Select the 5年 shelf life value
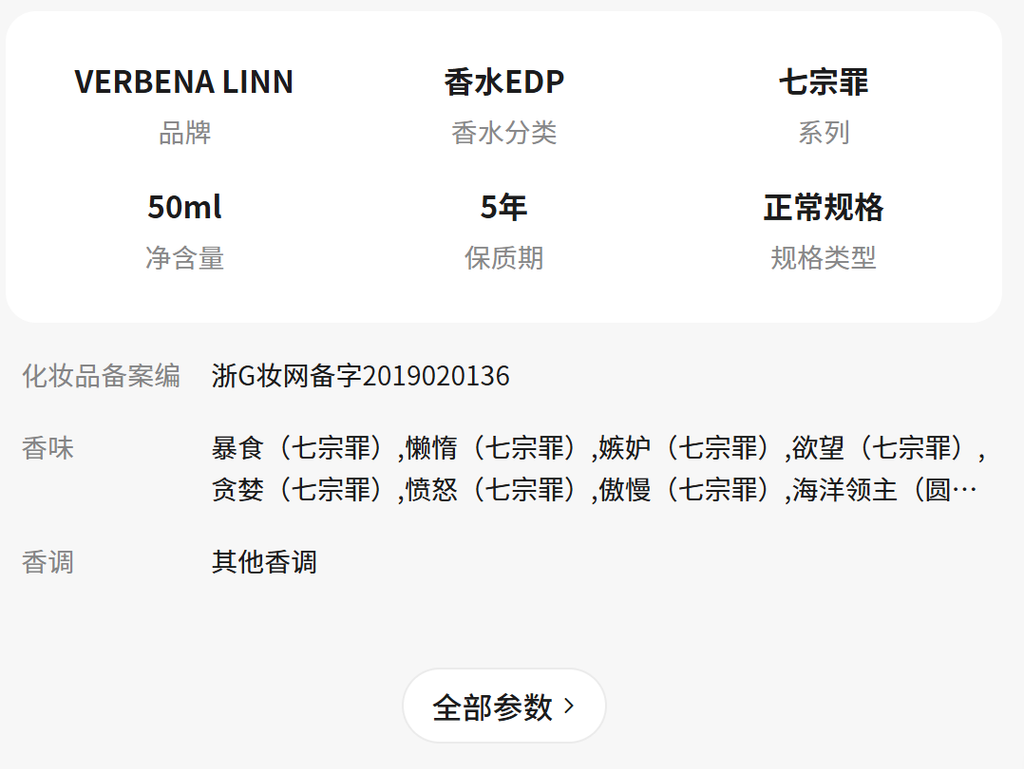Screen dimensions: 1024x769 point(504,207)
